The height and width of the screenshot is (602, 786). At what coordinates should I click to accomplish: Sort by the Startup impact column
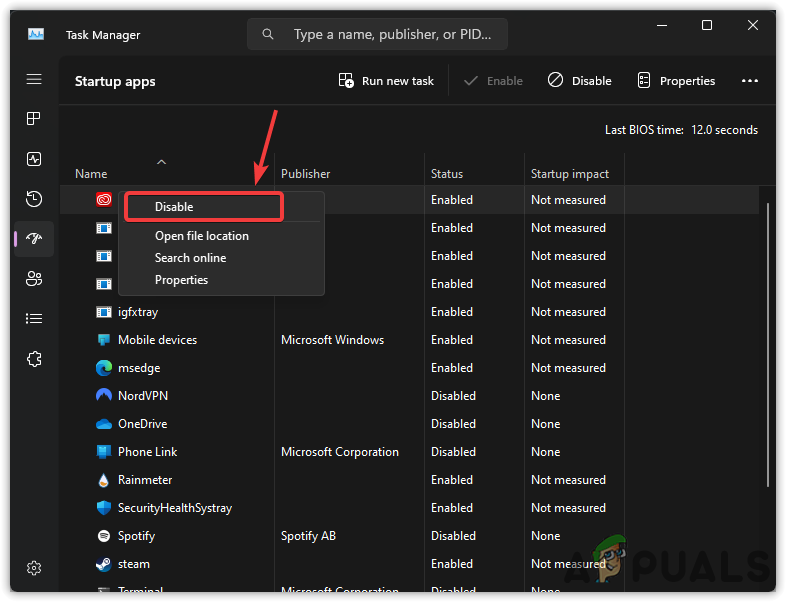click(x=570, y=174)
